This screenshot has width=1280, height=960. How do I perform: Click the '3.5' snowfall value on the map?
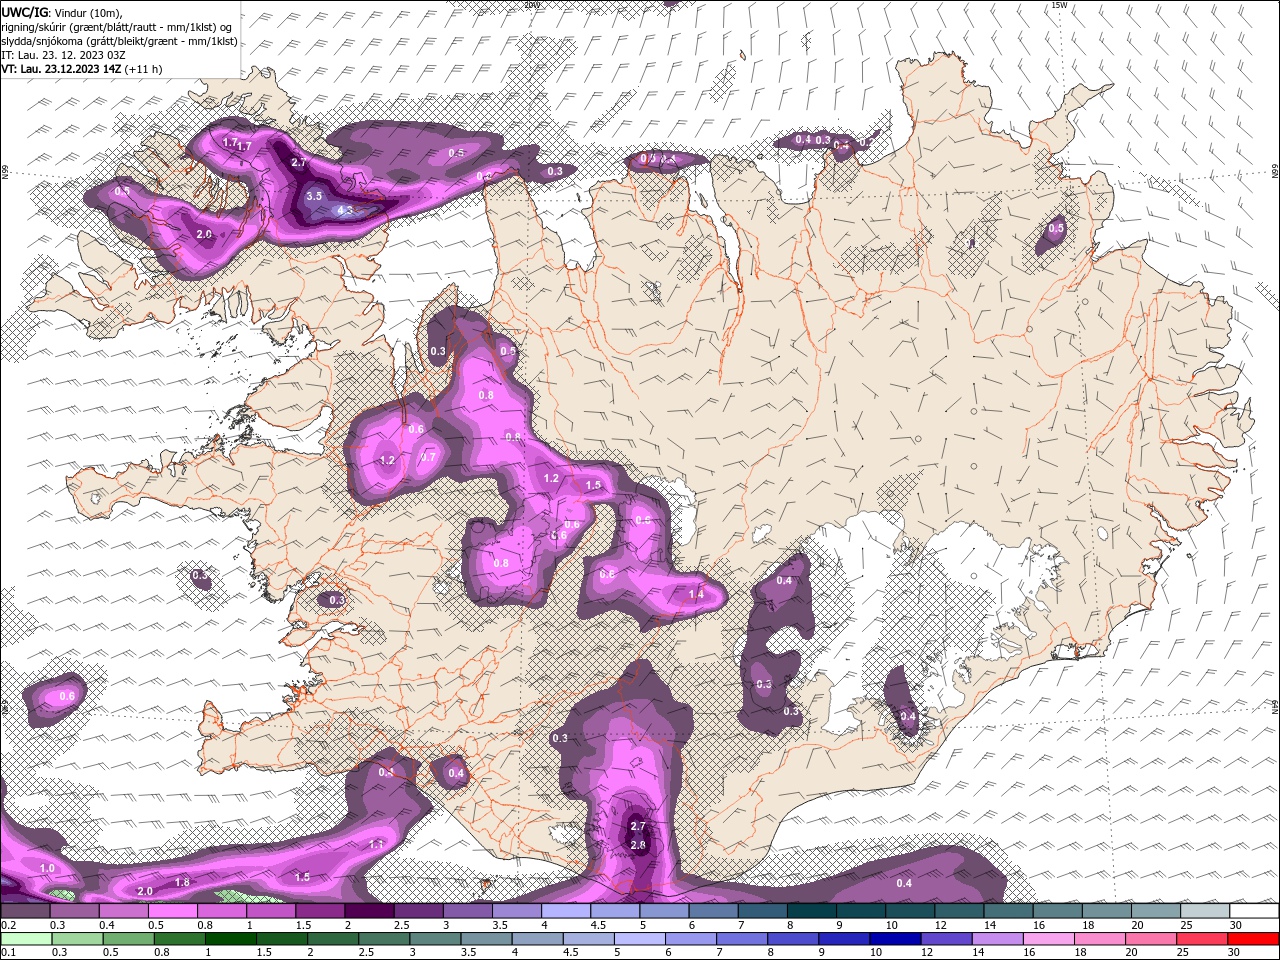coord(314,196)
